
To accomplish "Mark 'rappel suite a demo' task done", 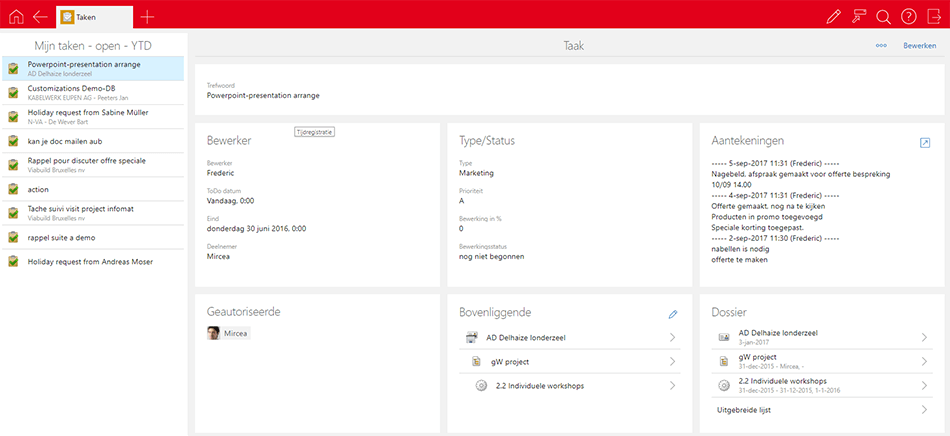I will pos(13,237).
